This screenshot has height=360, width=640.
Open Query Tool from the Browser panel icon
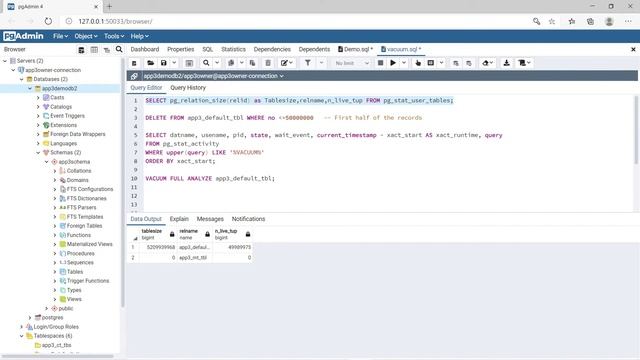pyautogui.click(x=81, y=49)
